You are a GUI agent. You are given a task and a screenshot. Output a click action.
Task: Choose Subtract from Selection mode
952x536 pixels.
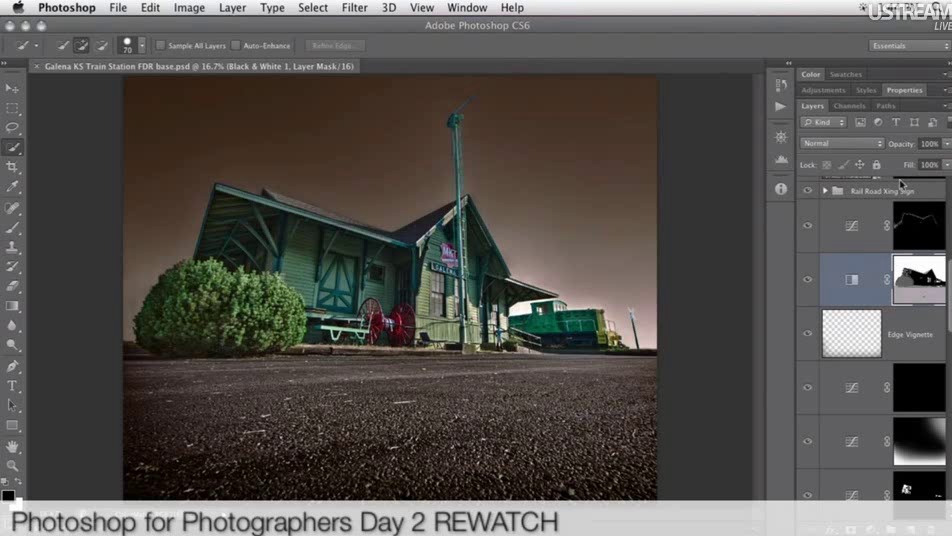[101, 46]
